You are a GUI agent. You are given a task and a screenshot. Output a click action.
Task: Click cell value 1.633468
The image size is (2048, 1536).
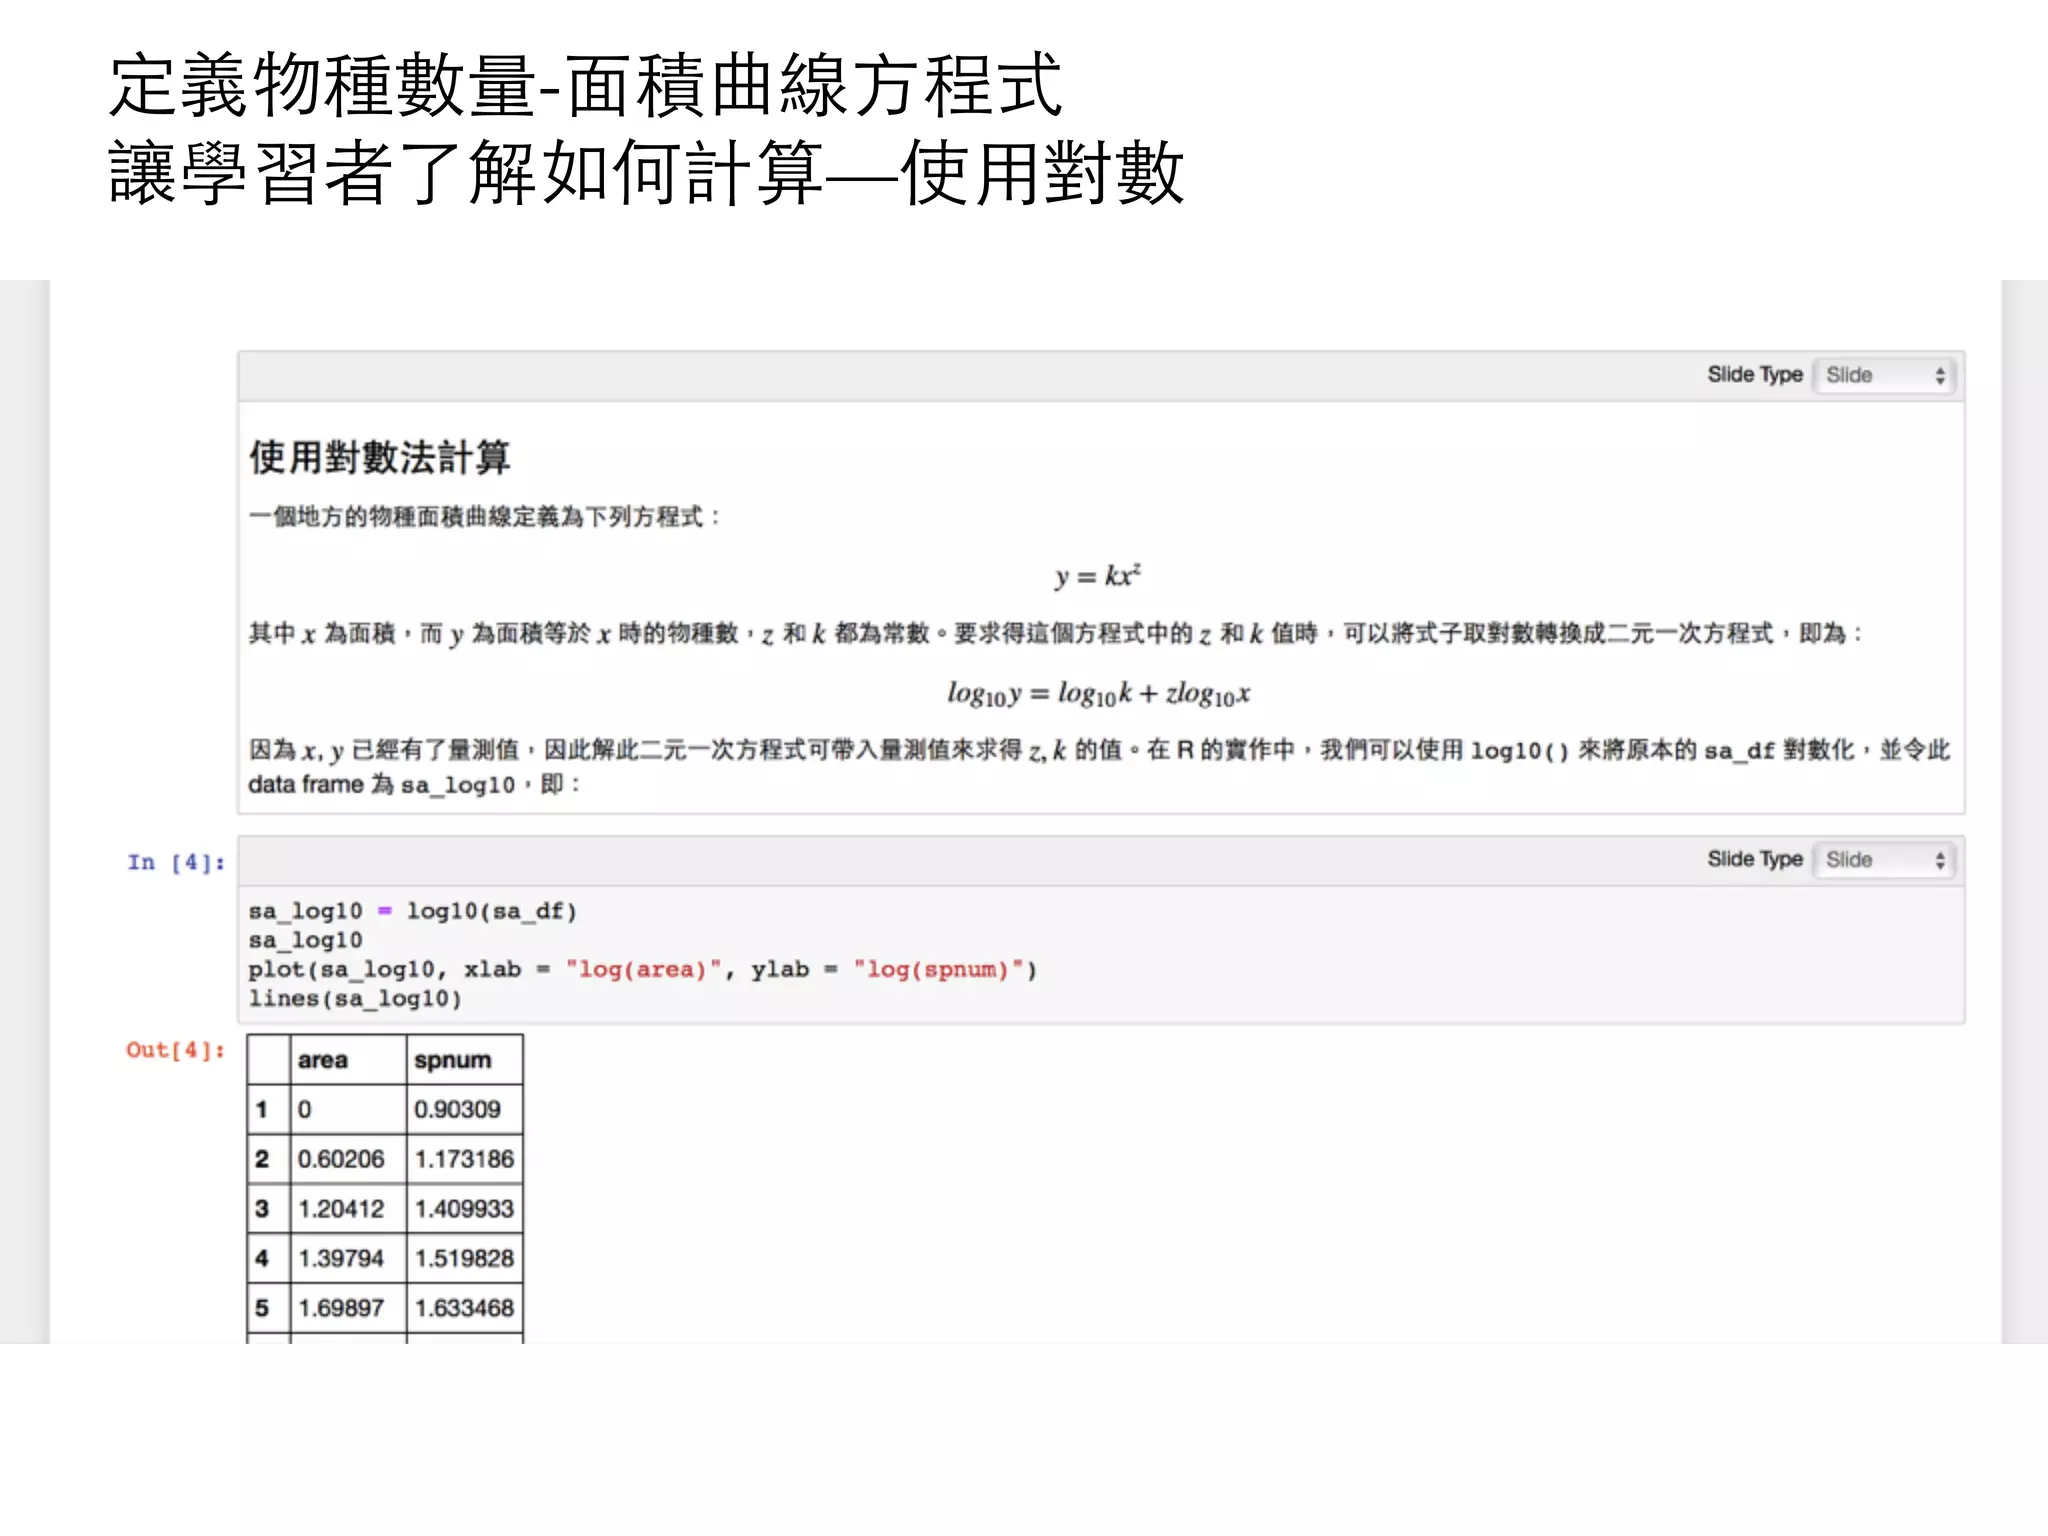coord(464,1308)
